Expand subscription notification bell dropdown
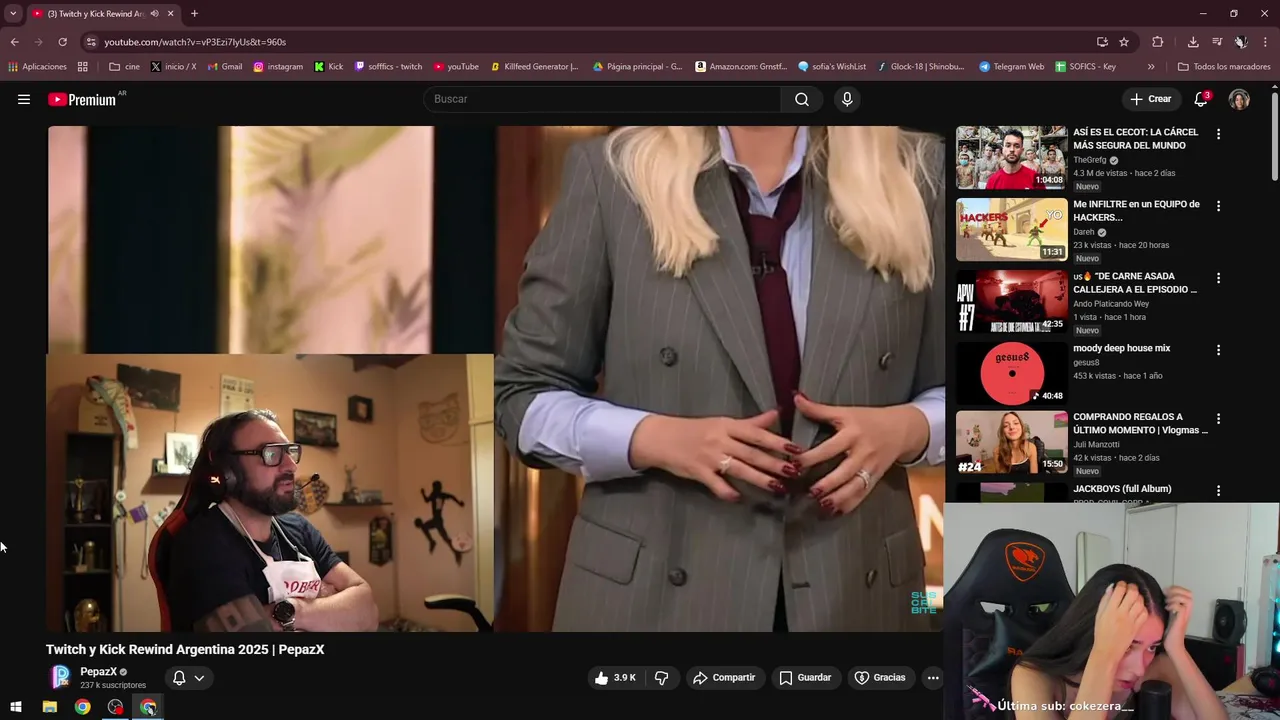Screen dimensions: 1280x720 [188, 677]
